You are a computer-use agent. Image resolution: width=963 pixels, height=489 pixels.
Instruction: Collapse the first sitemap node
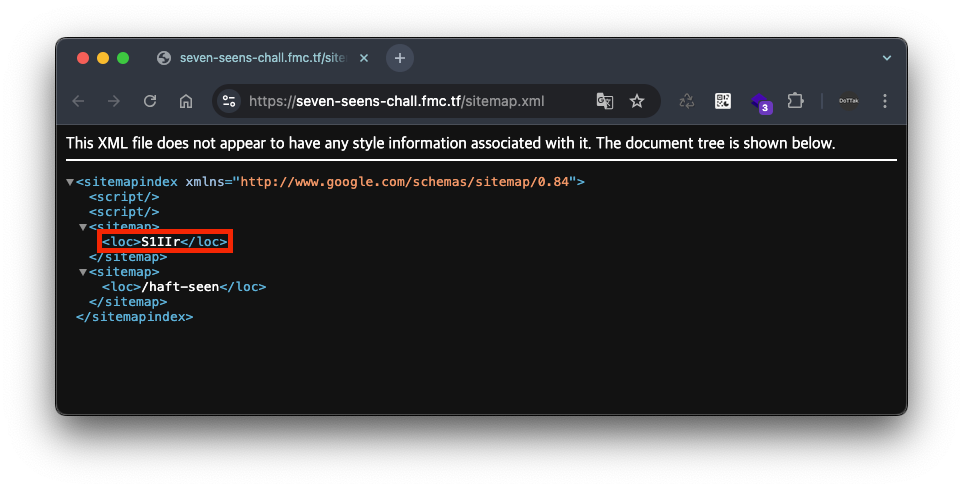click(x=83, y=227)
